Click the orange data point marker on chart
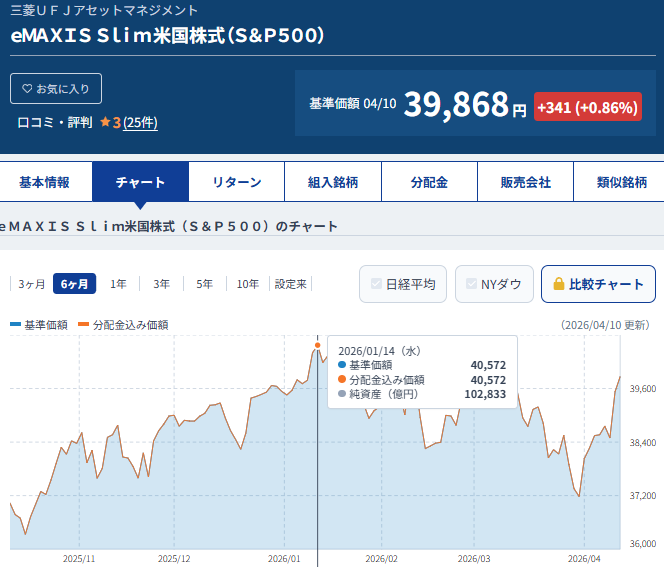The image size is (664, 567). pyautogui.click(x=318, y=346)
